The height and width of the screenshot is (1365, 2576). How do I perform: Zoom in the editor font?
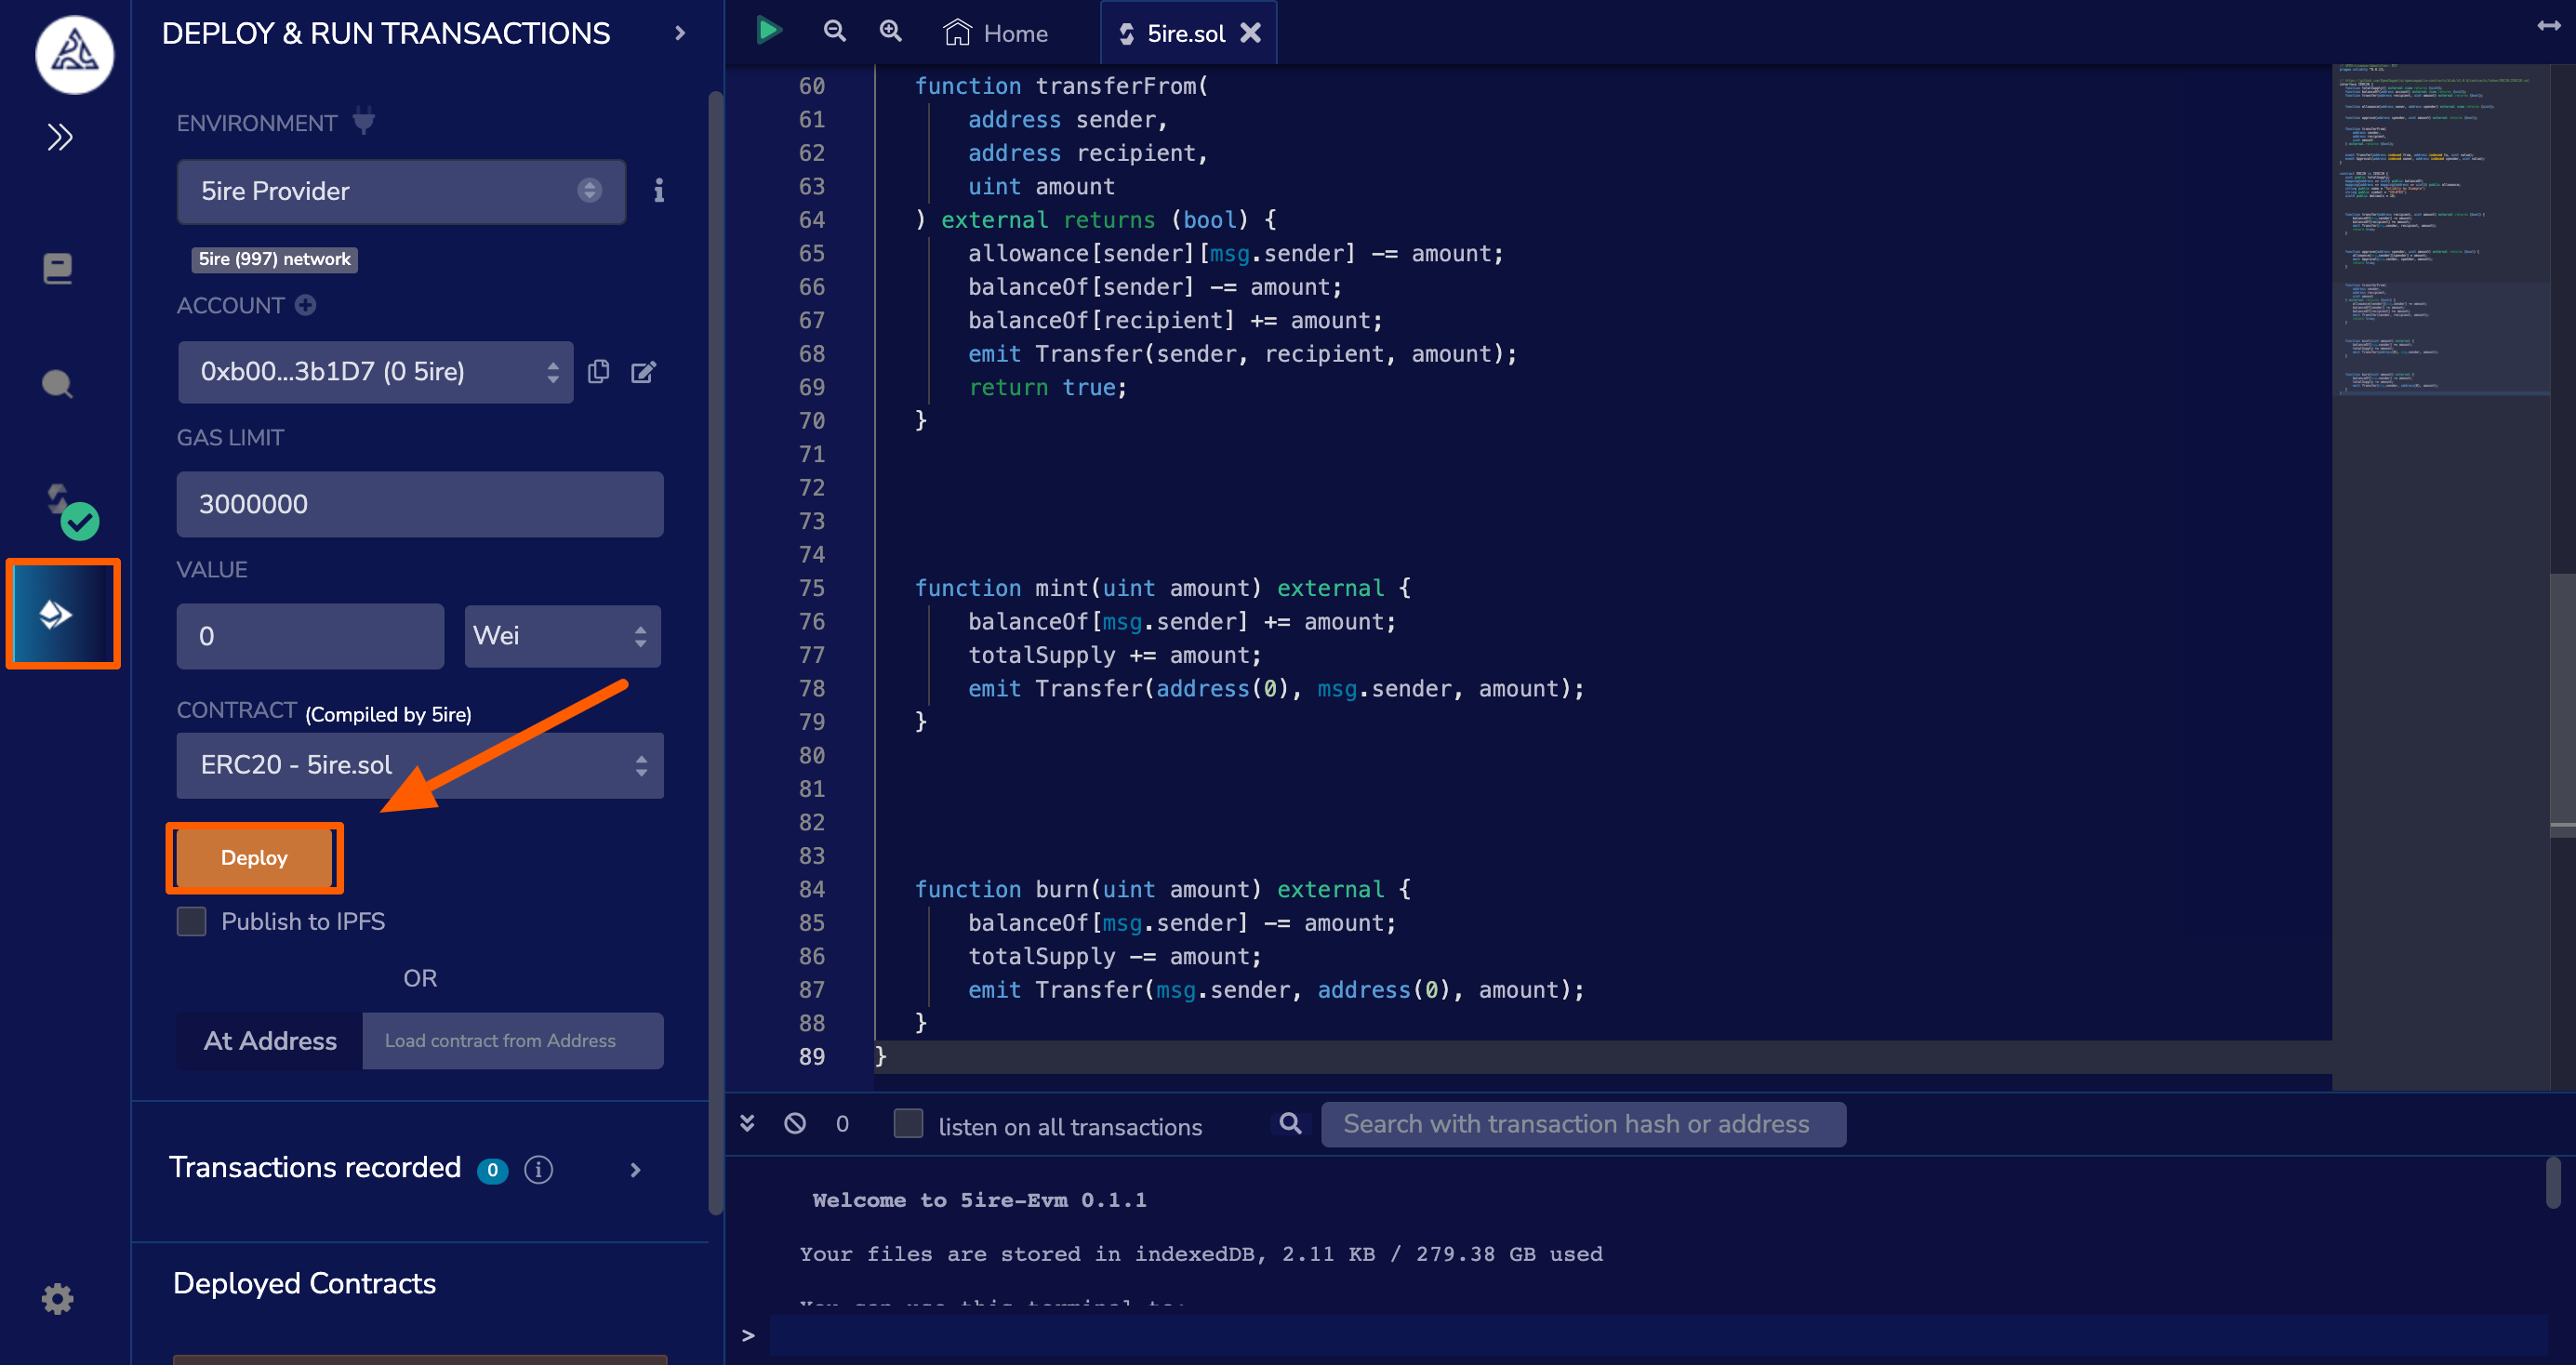coord(890,31)
